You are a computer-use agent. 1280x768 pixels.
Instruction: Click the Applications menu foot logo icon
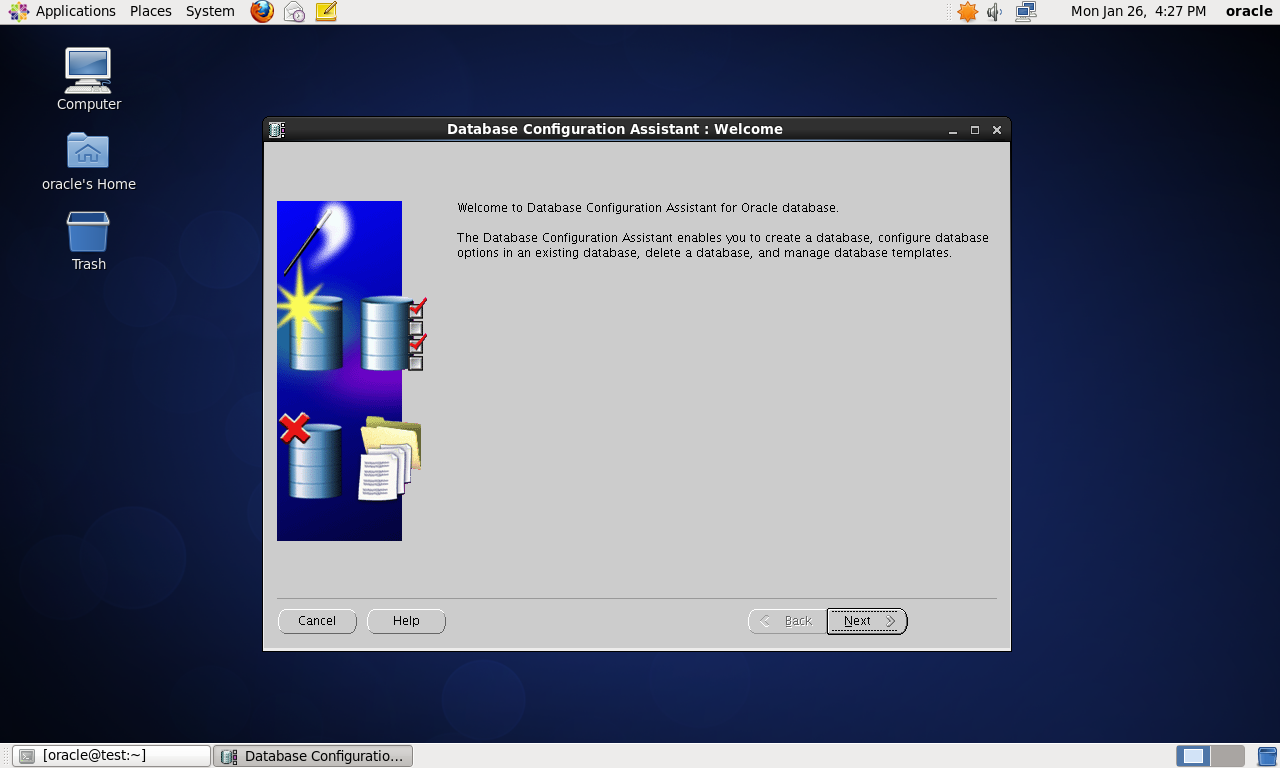point(19,12)
